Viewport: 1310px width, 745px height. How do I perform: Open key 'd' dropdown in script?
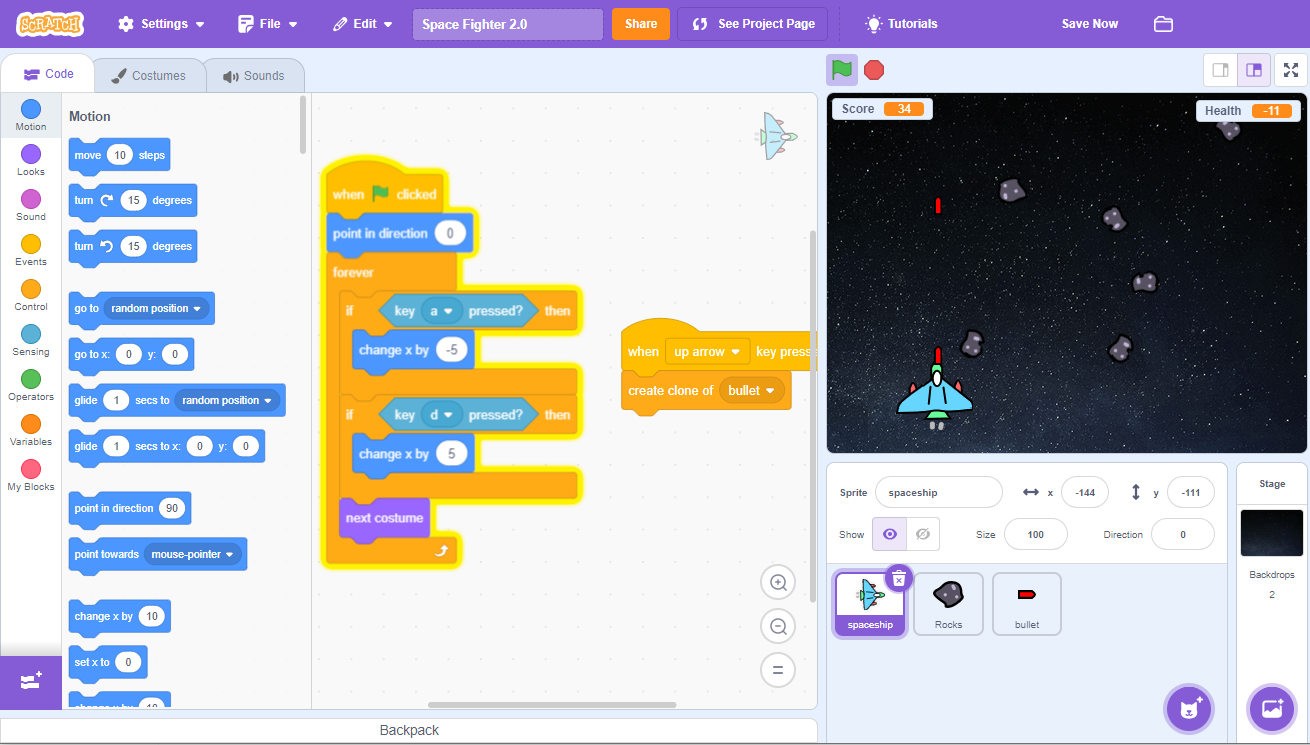point(441,415)
